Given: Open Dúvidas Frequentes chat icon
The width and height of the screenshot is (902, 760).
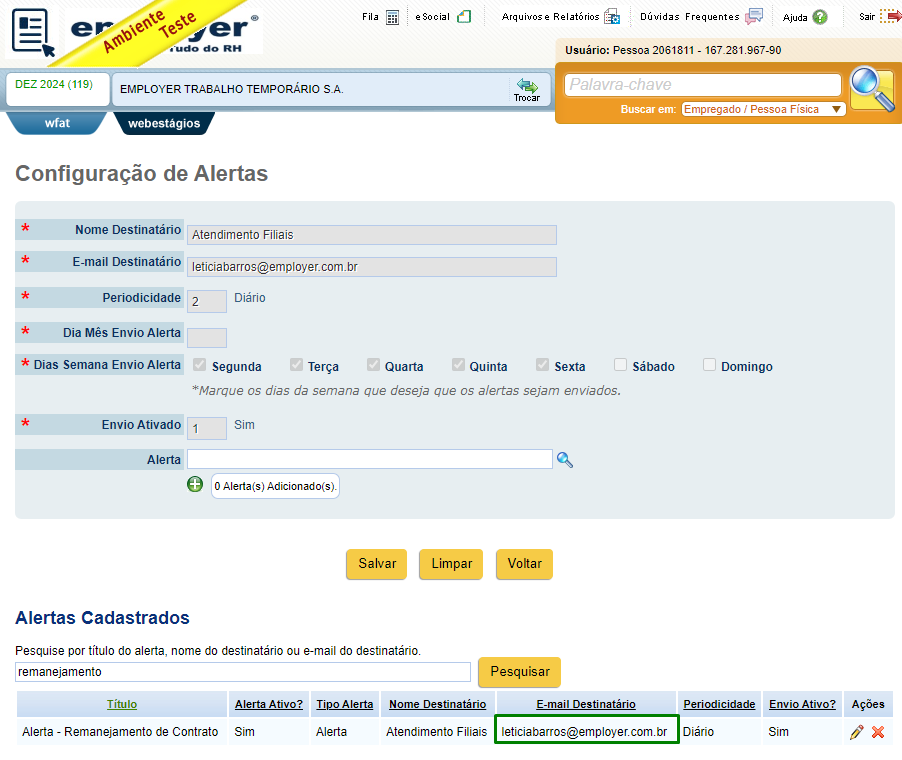Looking at the screenshot, I should (x=754, y=17).
